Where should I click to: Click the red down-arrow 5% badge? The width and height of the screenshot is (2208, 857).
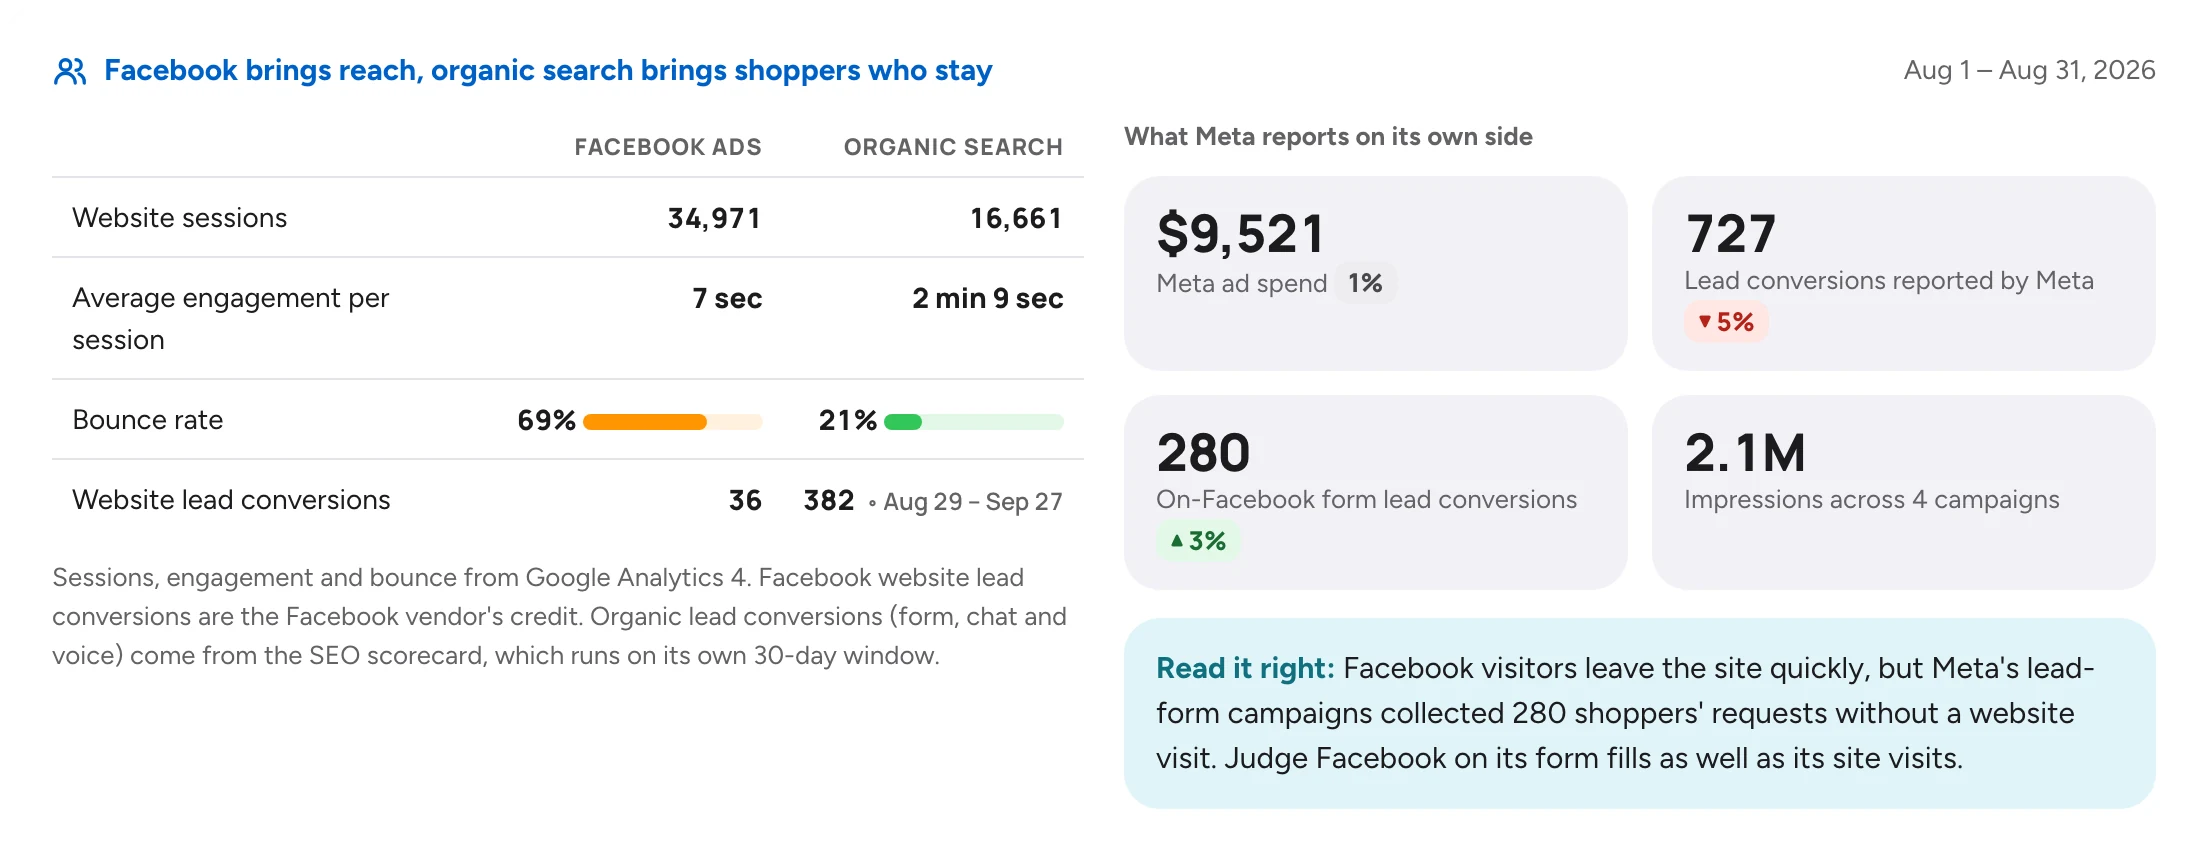[x=1726, y=322]
